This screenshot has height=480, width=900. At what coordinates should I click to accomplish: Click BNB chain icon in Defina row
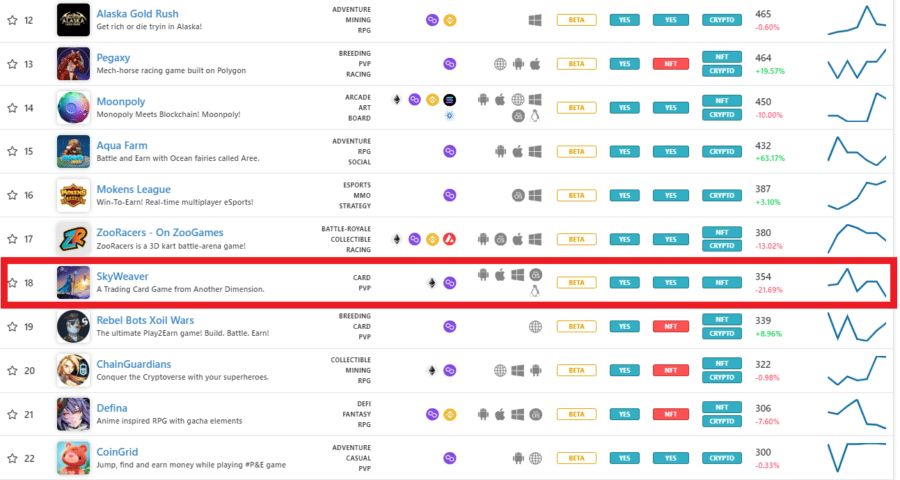(x=449, y=414)
